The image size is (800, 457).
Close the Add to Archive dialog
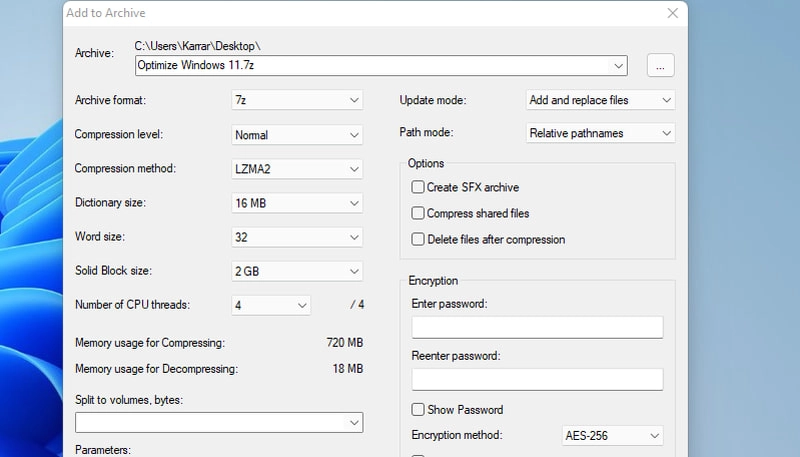coord(672,13)
